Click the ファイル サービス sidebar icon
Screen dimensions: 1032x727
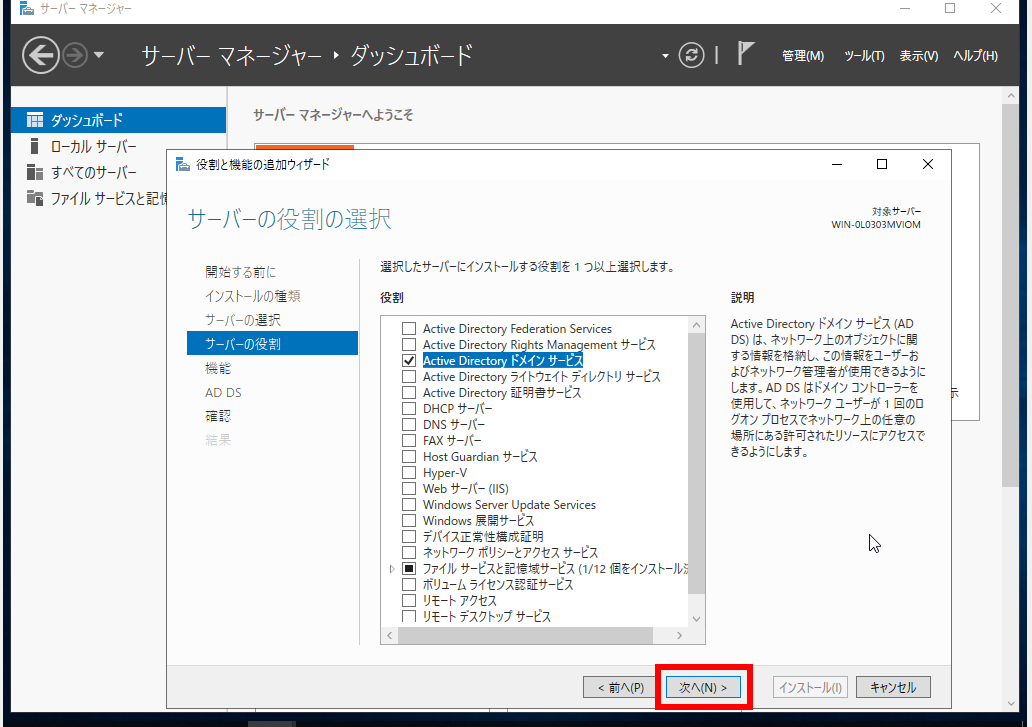click(34, 197)
